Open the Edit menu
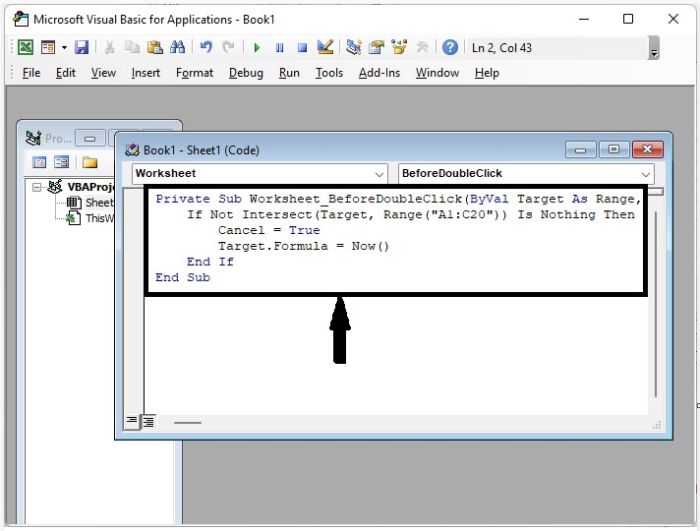The height and width of the screenshot is (531, 700). (x=66, y=73)
